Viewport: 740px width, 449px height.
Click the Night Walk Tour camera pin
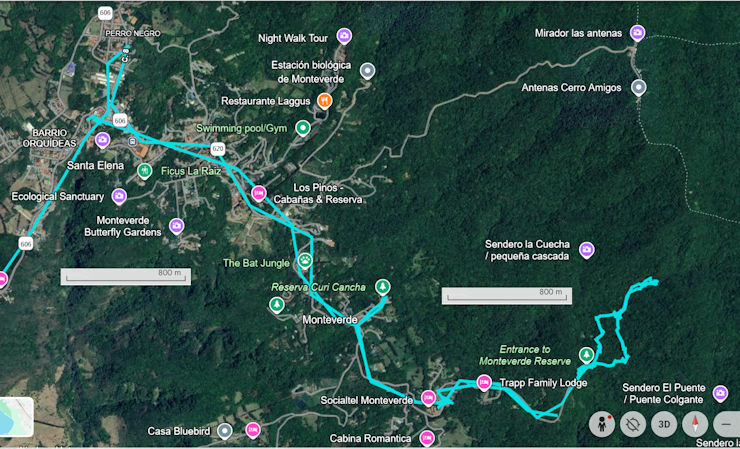(x=344, y=36)
